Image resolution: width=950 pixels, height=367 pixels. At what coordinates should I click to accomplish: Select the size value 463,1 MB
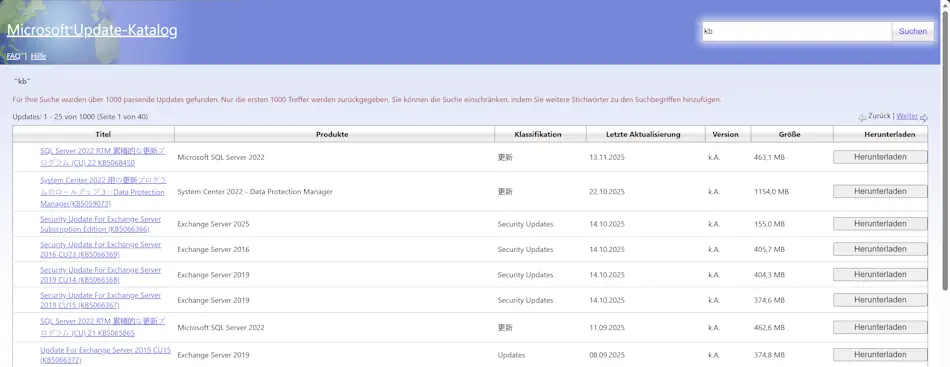(769, 157)
